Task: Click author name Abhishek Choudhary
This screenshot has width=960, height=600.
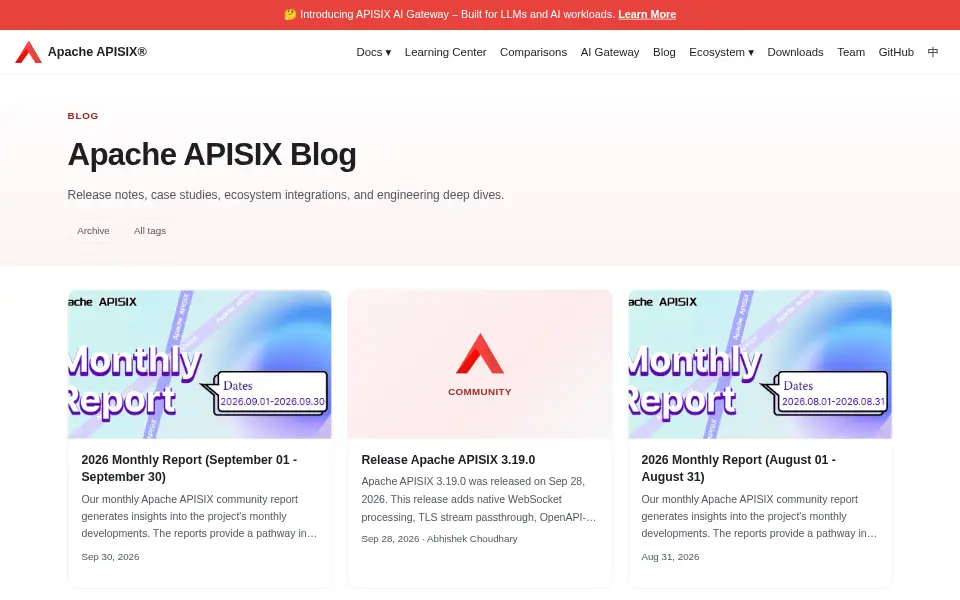Action: (472, 539)
